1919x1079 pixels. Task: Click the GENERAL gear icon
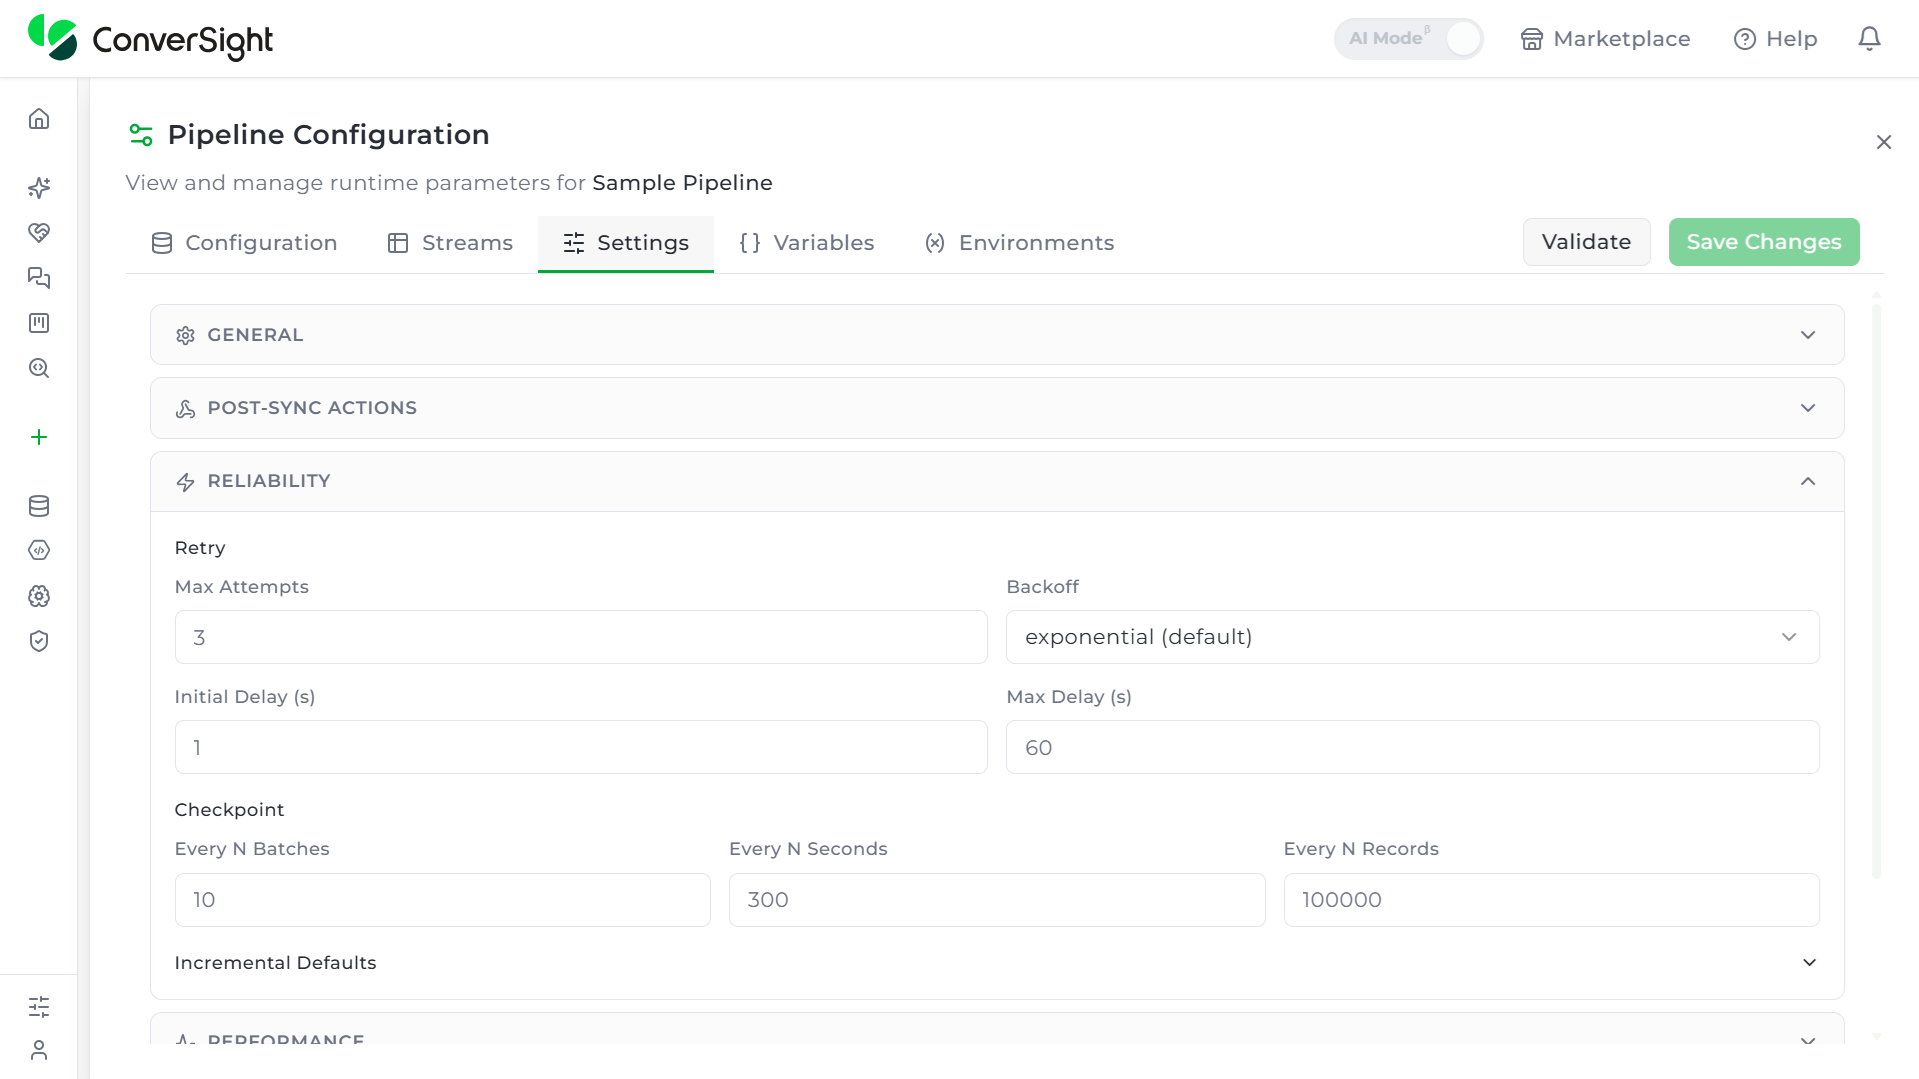tap(185, 336)
